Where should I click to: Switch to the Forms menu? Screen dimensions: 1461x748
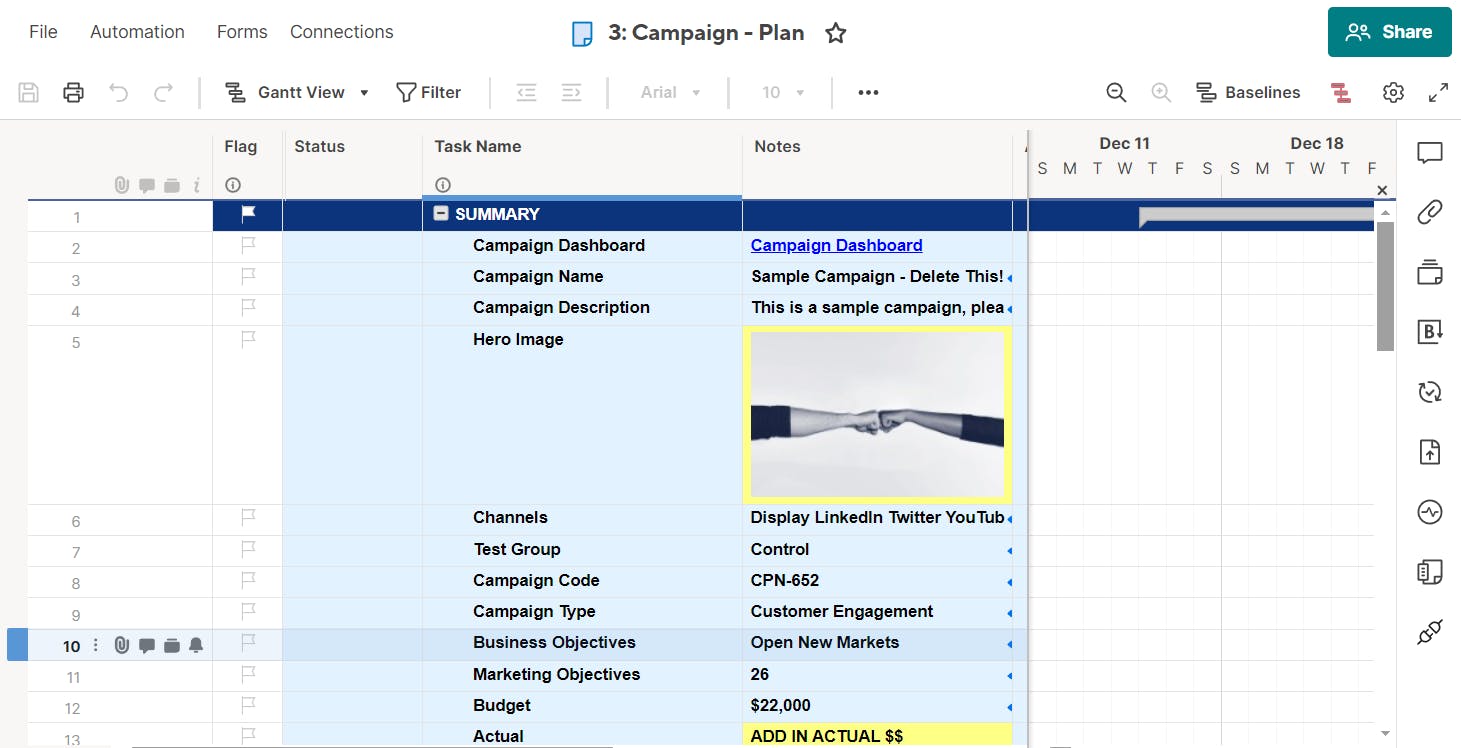point(241,31)
